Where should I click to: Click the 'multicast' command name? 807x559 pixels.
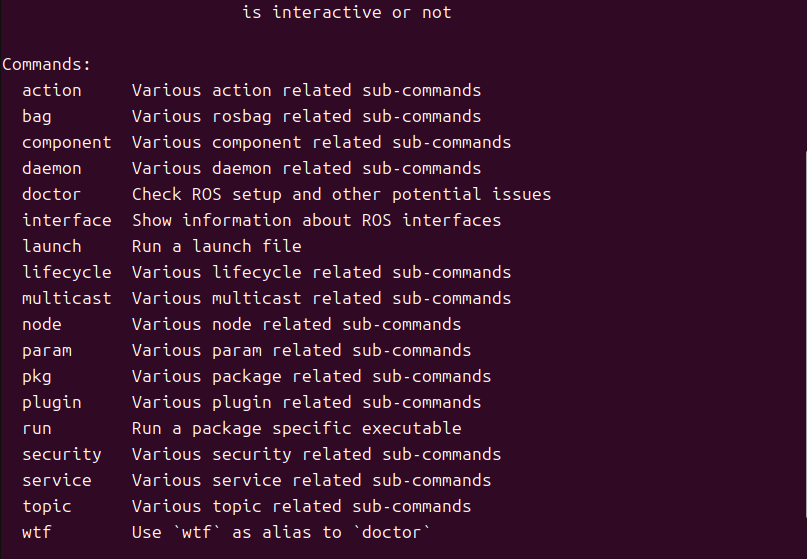pos(66,299)
